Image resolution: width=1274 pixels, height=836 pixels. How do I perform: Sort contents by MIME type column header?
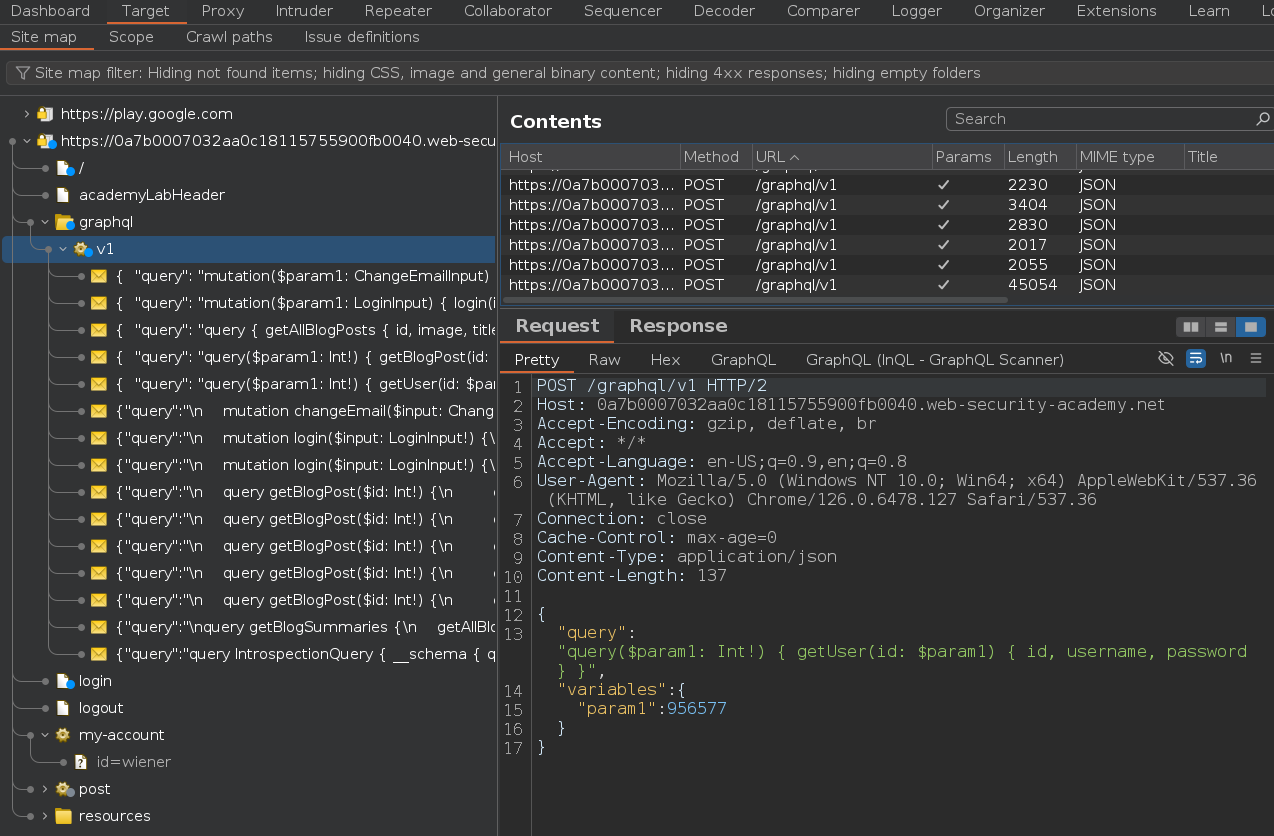coord(1128,157)
